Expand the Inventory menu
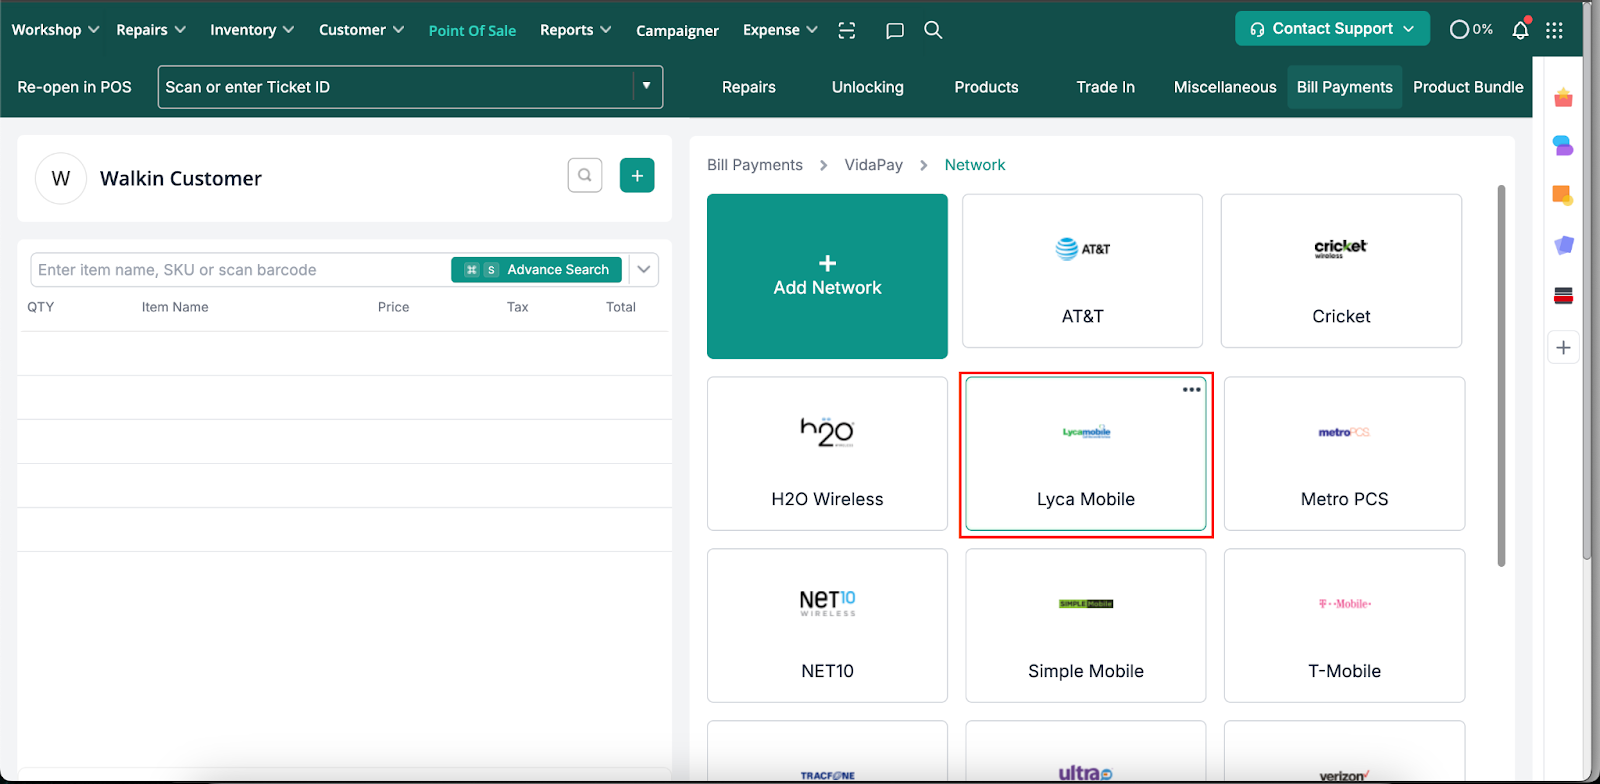The width and height of the screenshot is (1600, 784). (252, 30)
